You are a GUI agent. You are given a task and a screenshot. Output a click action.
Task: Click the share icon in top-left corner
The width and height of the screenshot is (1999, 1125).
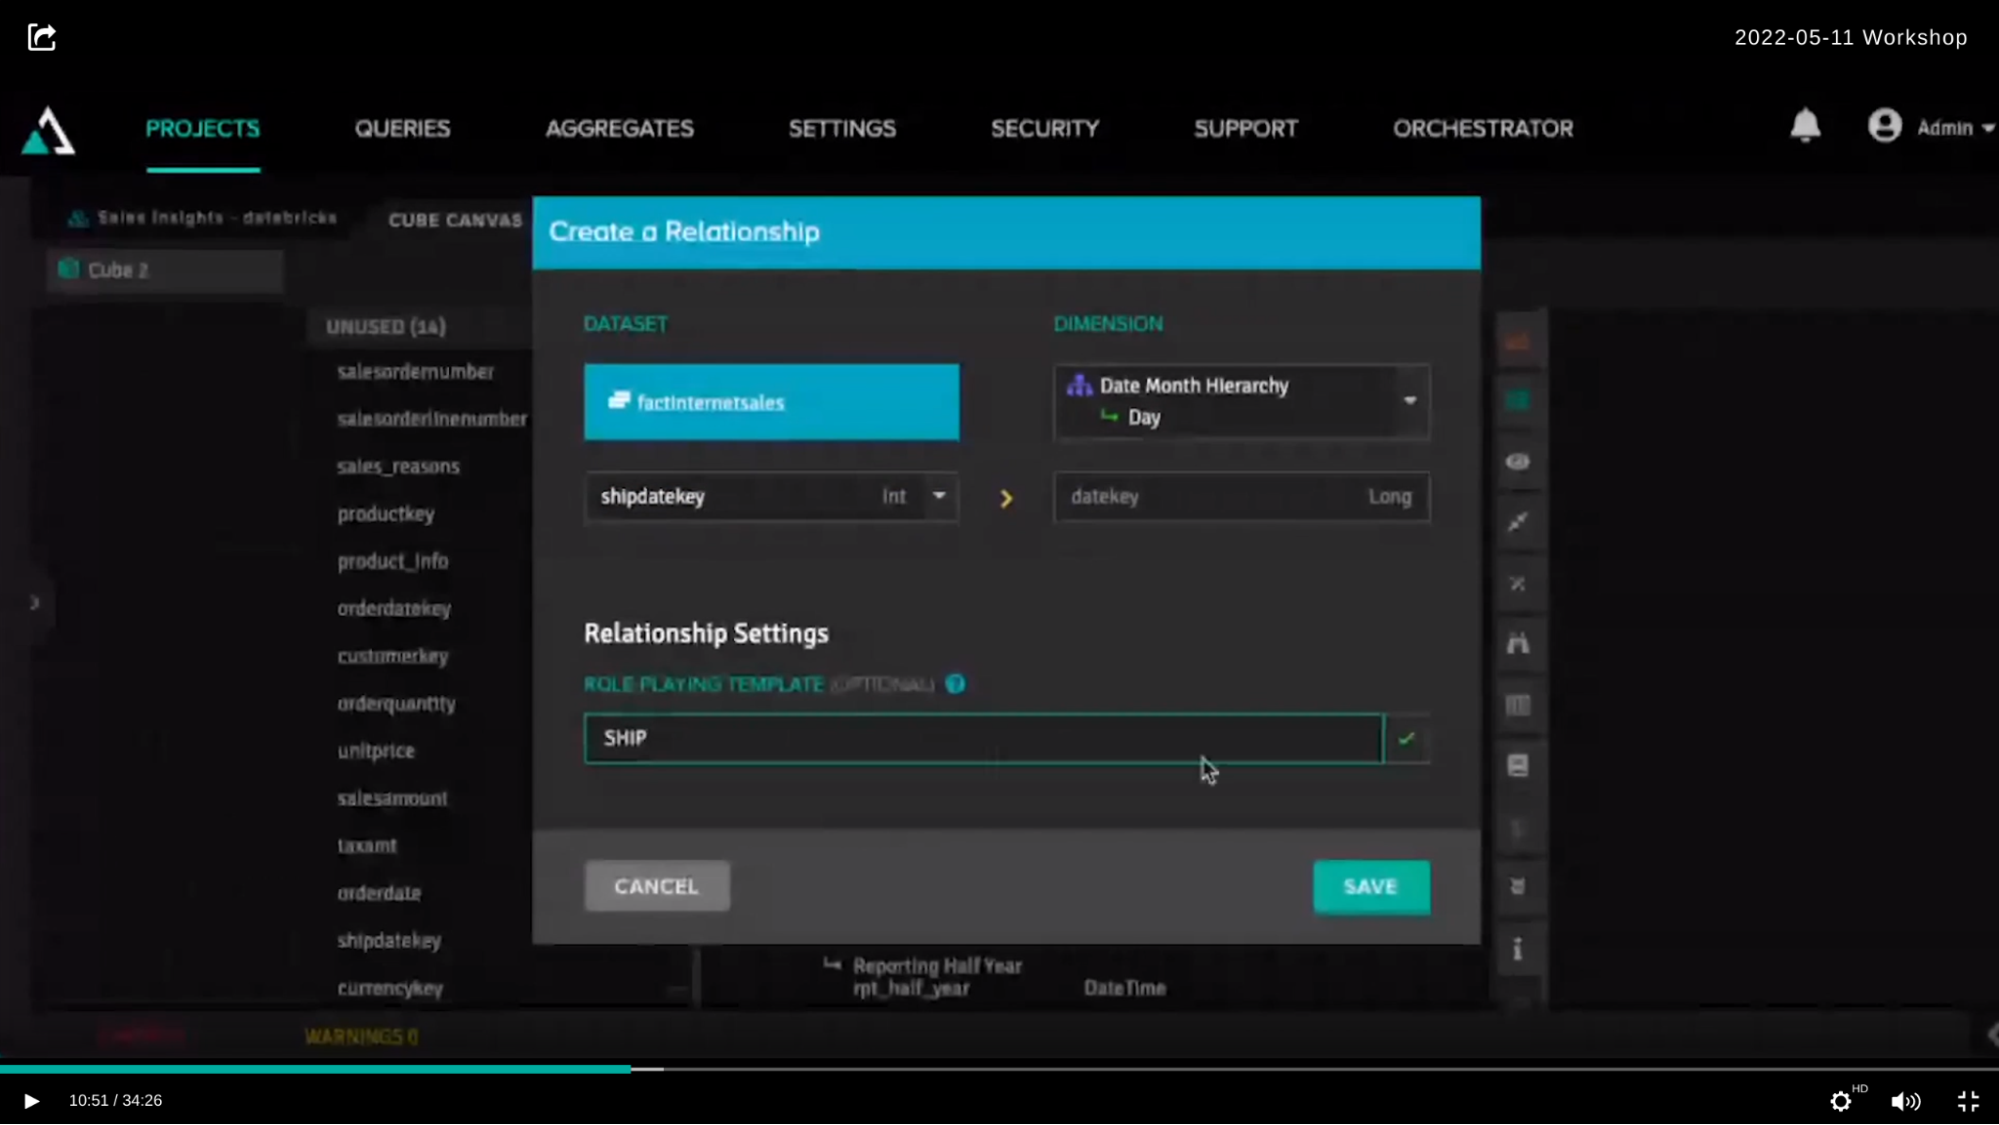[x=41, y=38]
